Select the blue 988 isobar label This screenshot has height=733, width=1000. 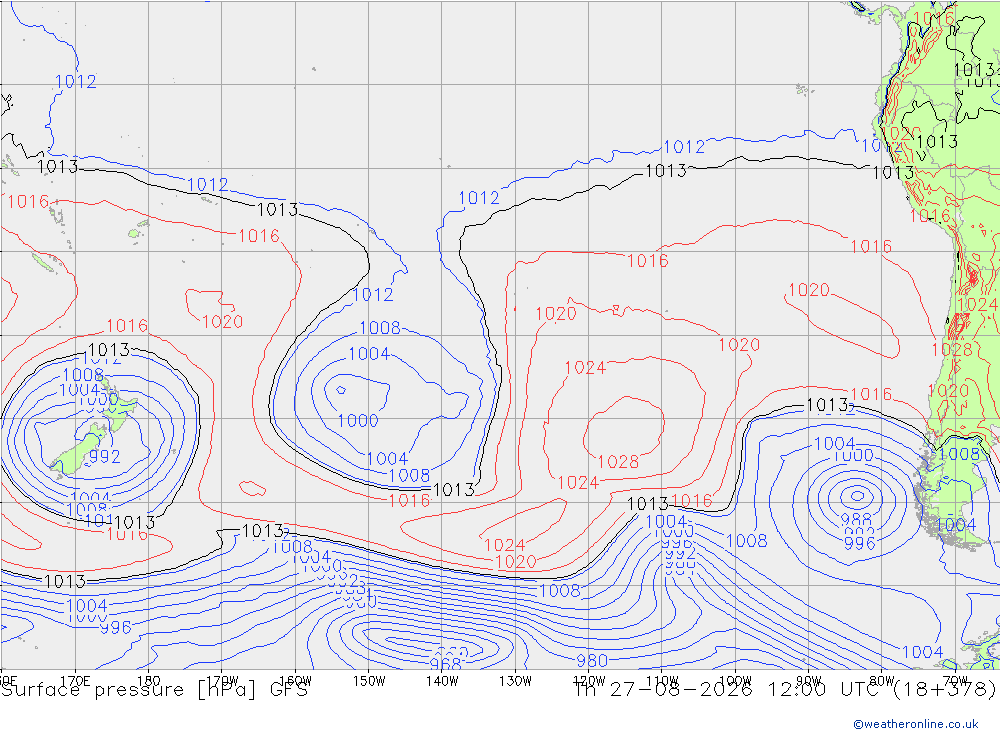click(856, 519)
